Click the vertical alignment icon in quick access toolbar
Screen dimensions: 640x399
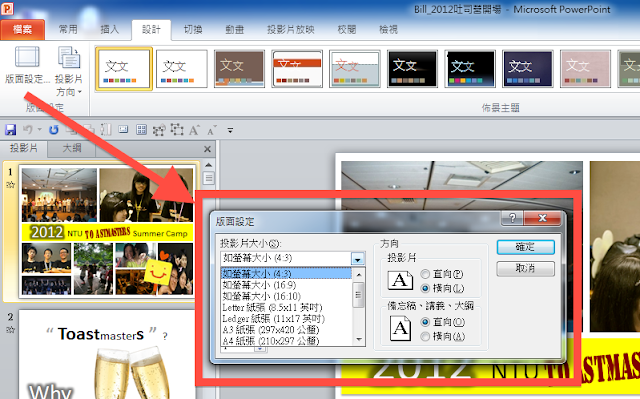(106, 130)
